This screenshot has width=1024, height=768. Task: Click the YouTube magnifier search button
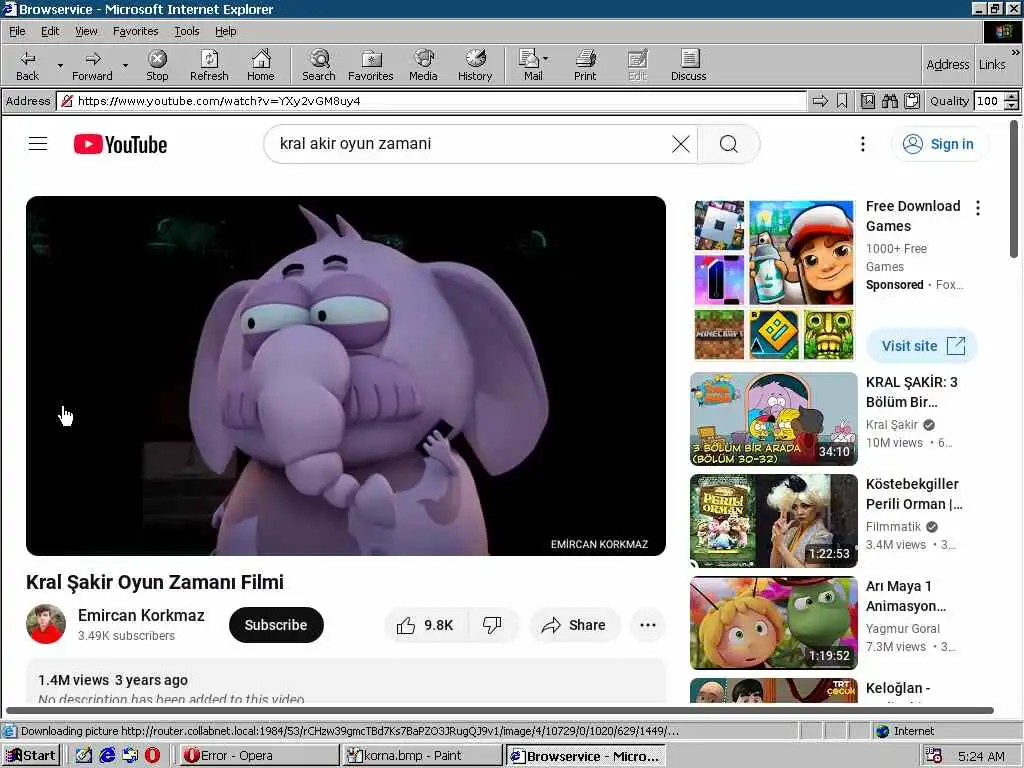729,144
